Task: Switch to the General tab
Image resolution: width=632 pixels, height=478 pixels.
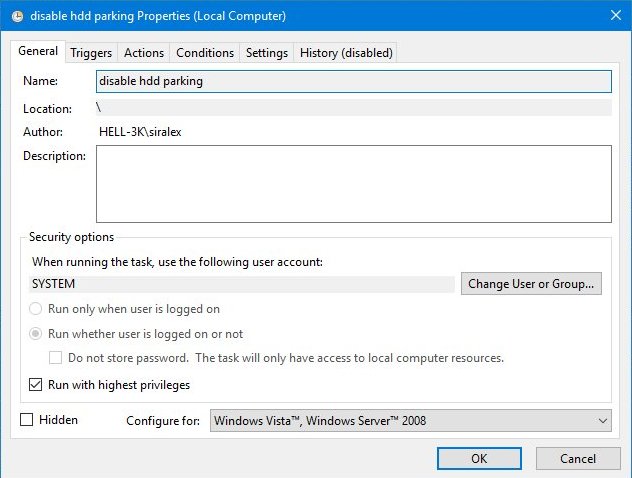Action: (x=38, y=51)
